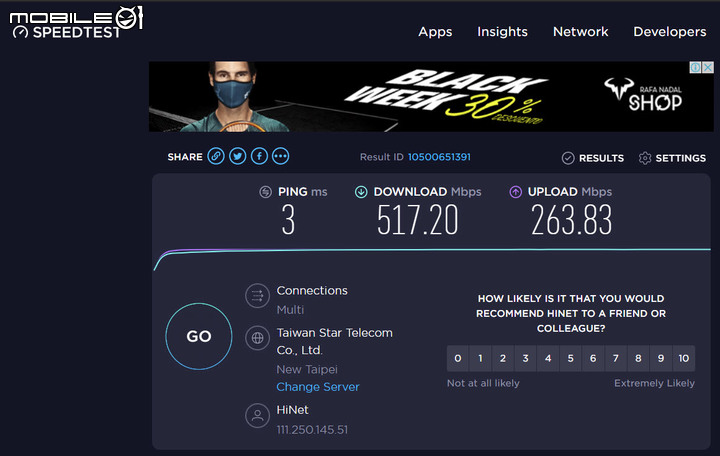The height and width of the screenshot is (456, 720).
Task: Click the New Taipei location text
Action: coord(307,369)
